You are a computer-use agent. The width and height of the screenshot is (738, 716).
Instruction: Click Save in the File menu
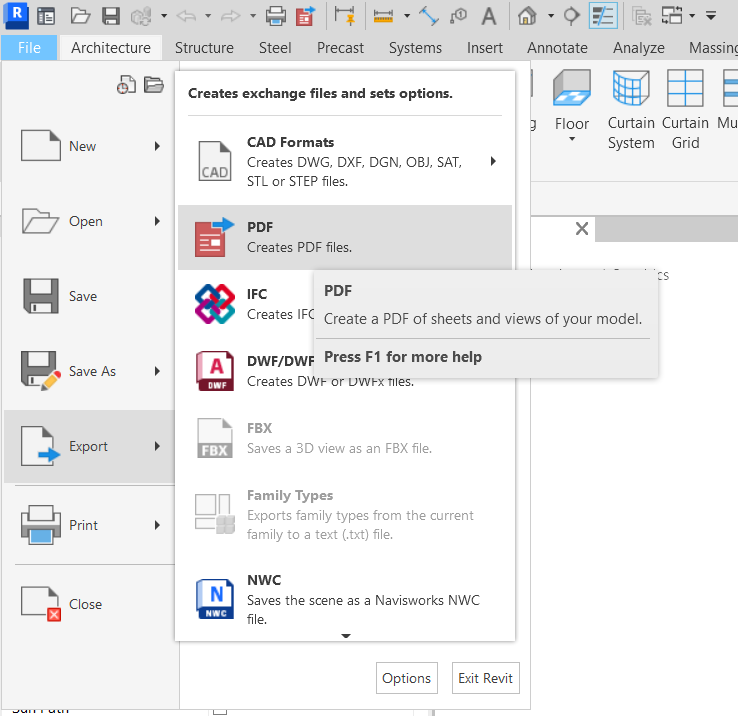(89, 296)
